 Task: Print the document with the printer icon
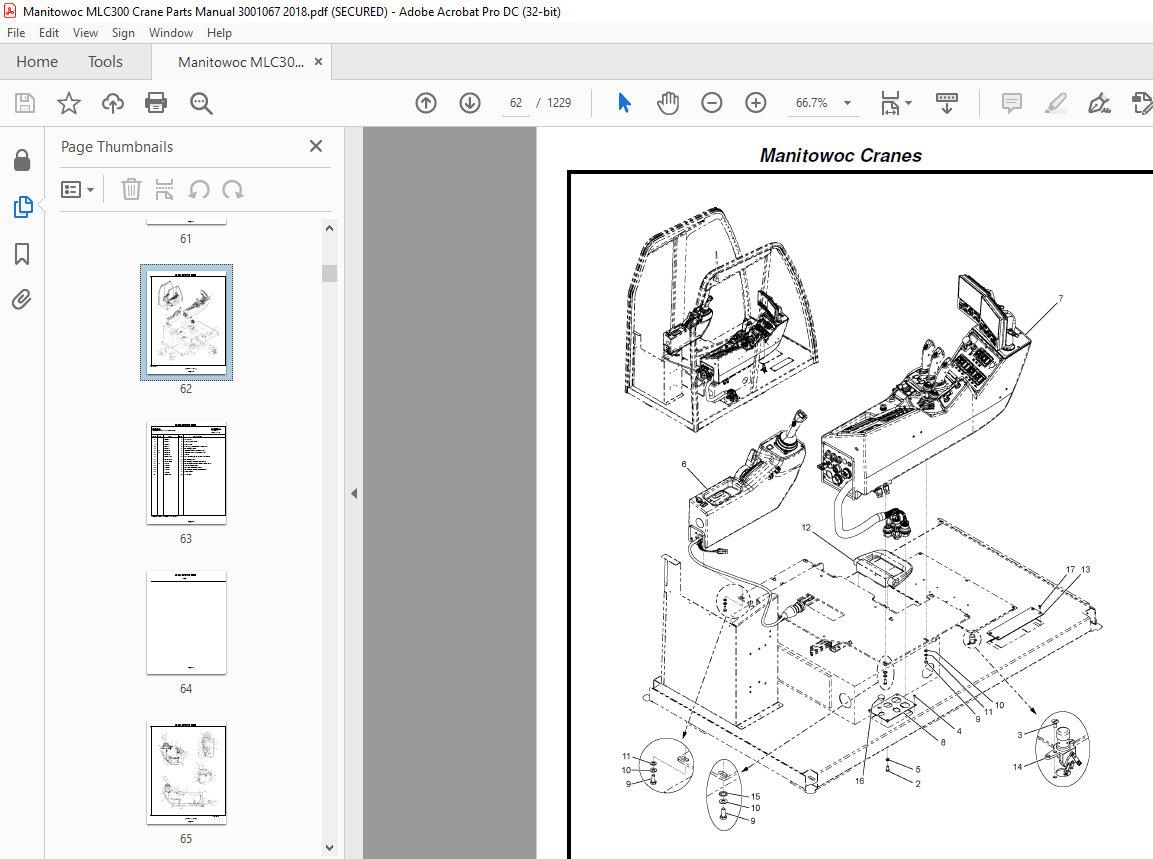point(156,103)
